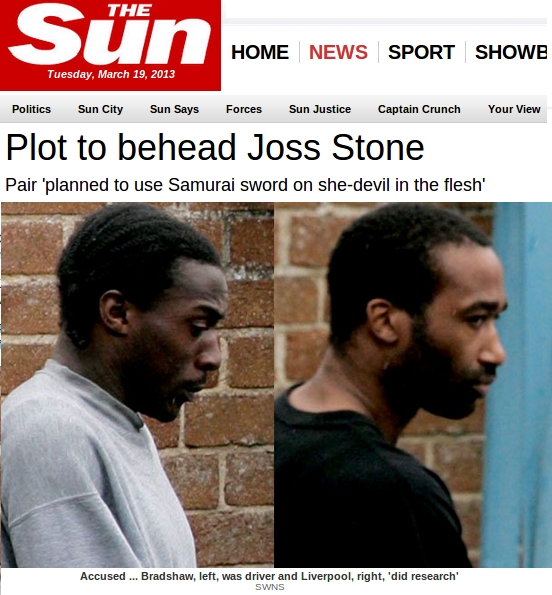Click the Tuesday, March 19, 2013 date
This screenshot has height=595, width=552.
point(111,74)
